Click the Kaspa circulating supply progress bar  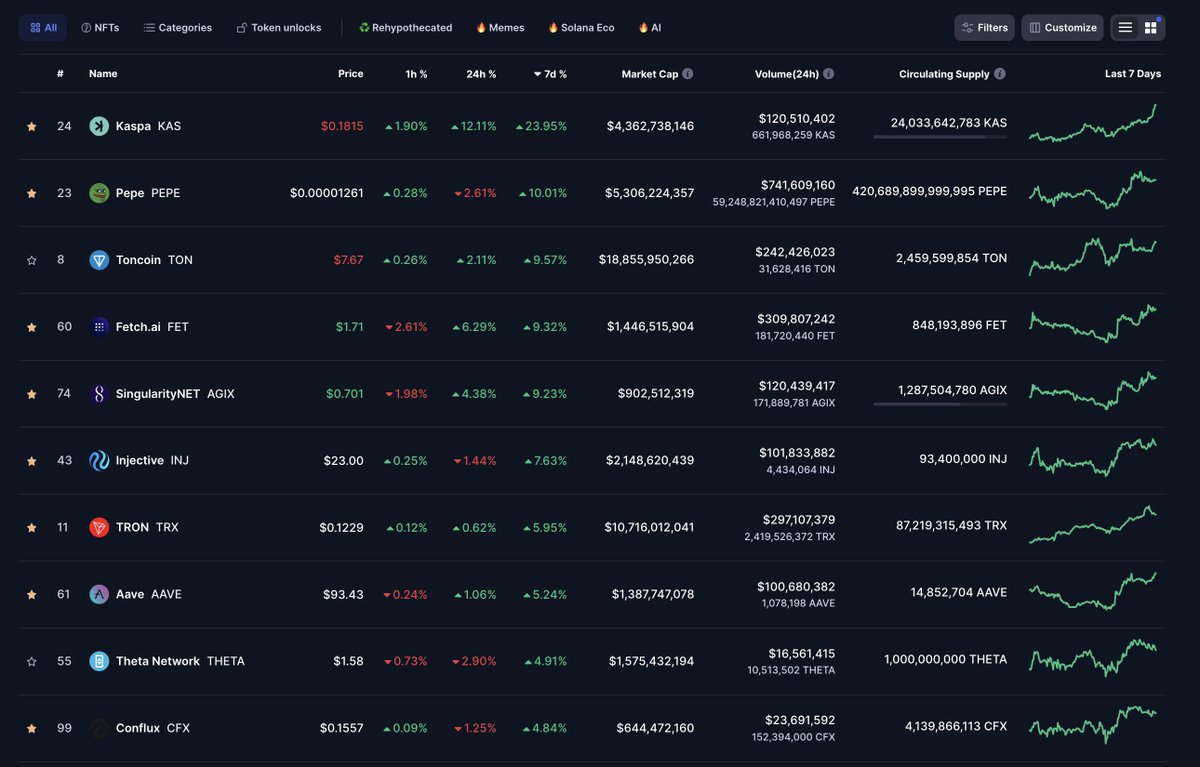tap(940, 138)
